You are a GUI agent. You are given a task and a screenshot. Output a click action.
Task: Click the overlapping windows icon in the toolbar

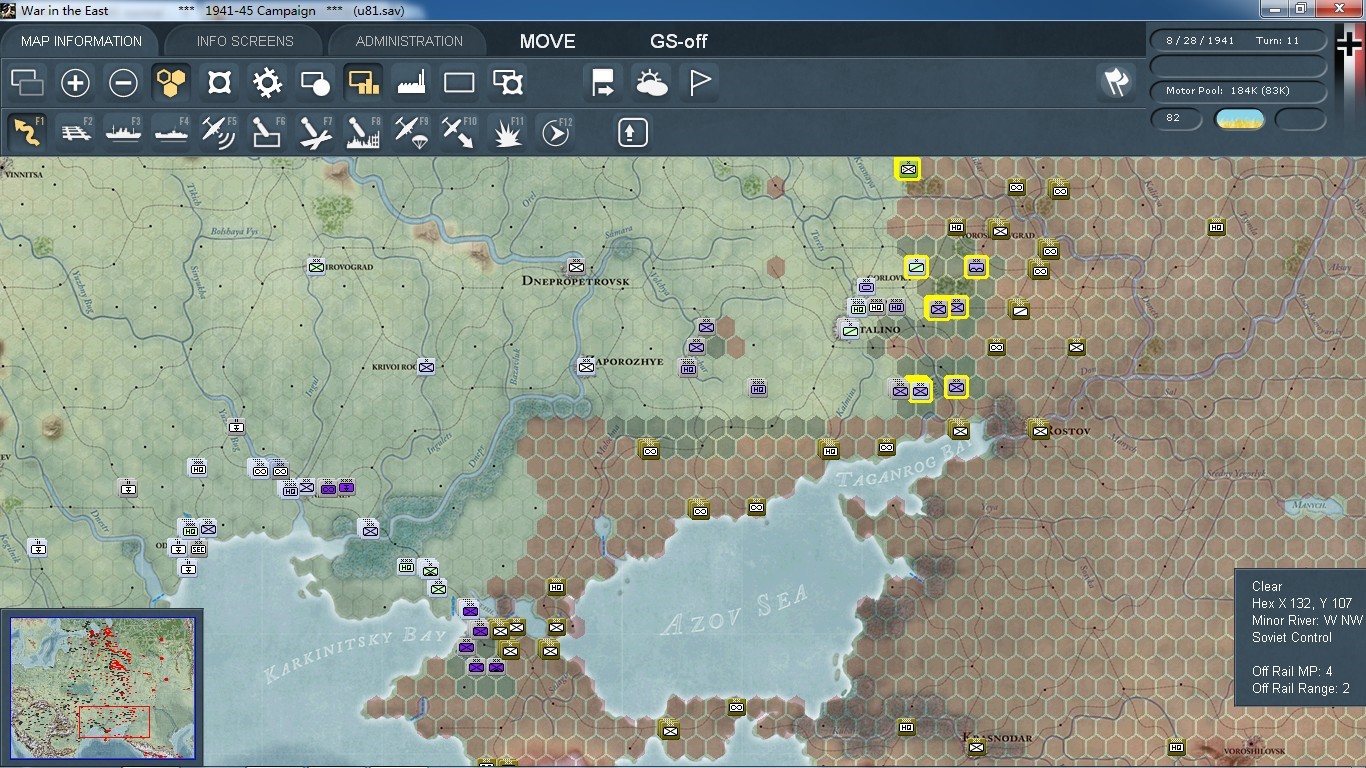27,83
